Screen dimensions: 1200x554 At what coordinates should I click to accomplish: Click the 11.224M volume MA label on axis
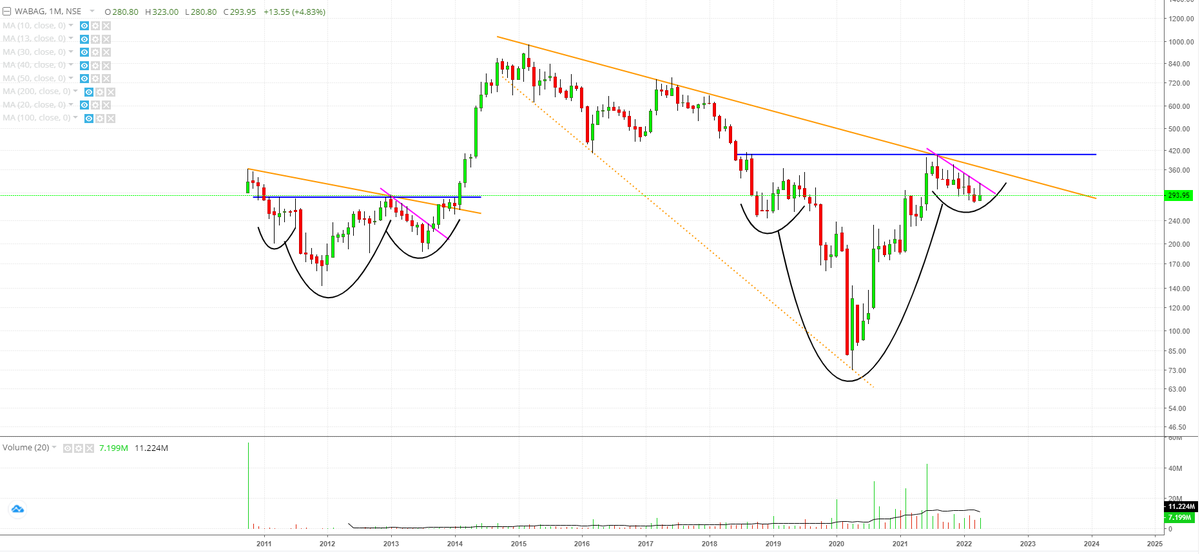tap(1180, 508)
